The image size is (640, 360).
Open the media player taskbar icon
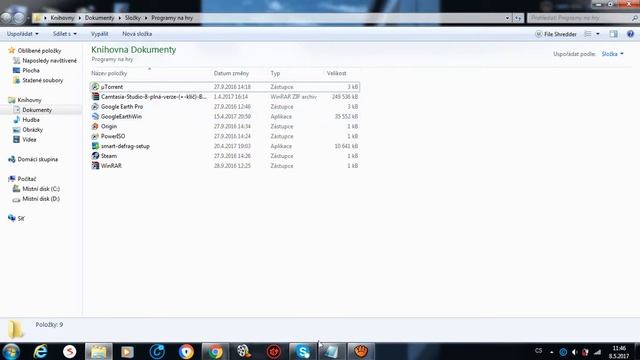127,351
